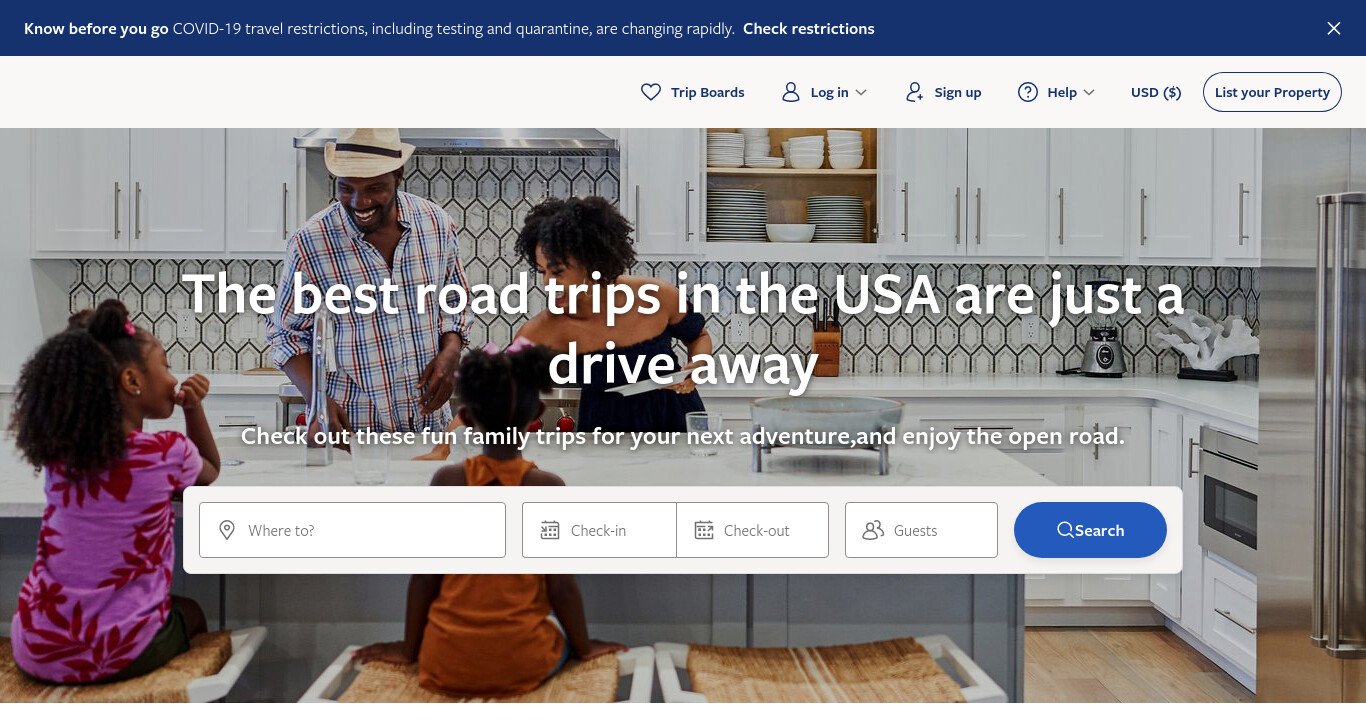Focus the Where to? destination field
The image size is (1366, 728).
click(352, 530)
